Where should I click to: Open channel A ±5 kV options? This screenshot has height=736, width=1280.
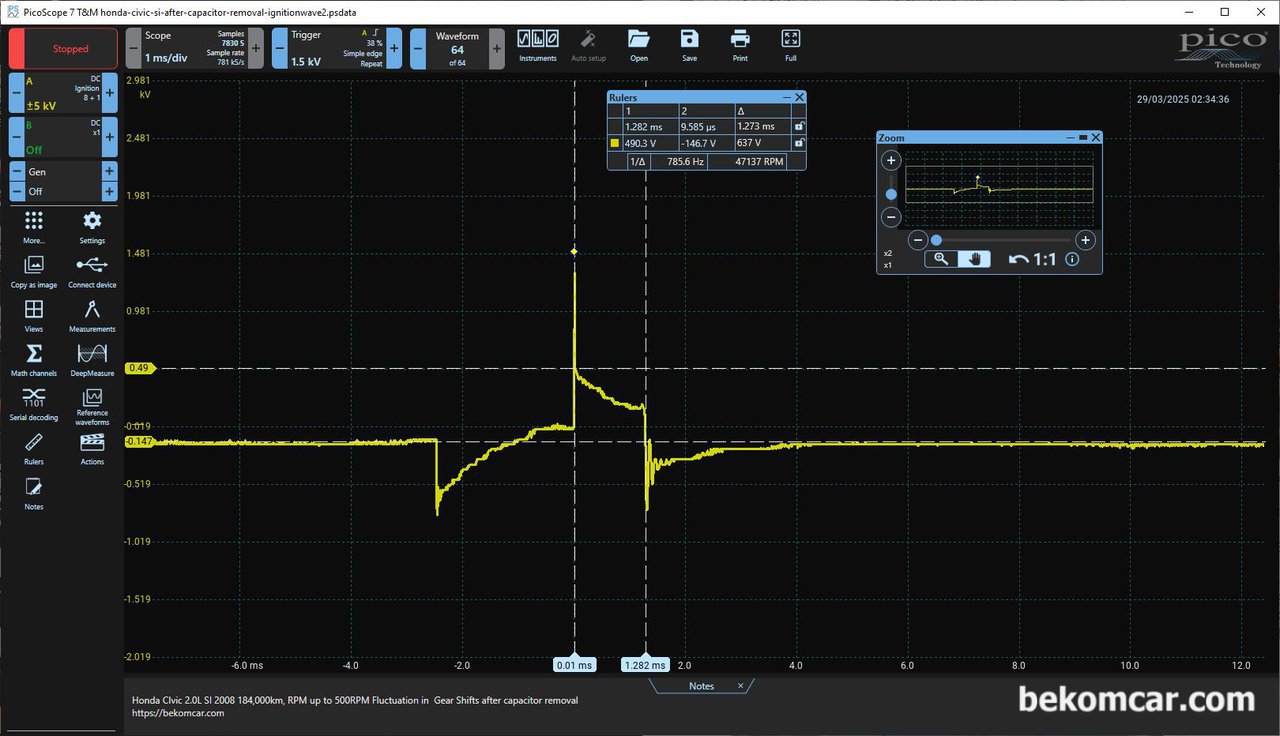(63, 93)
